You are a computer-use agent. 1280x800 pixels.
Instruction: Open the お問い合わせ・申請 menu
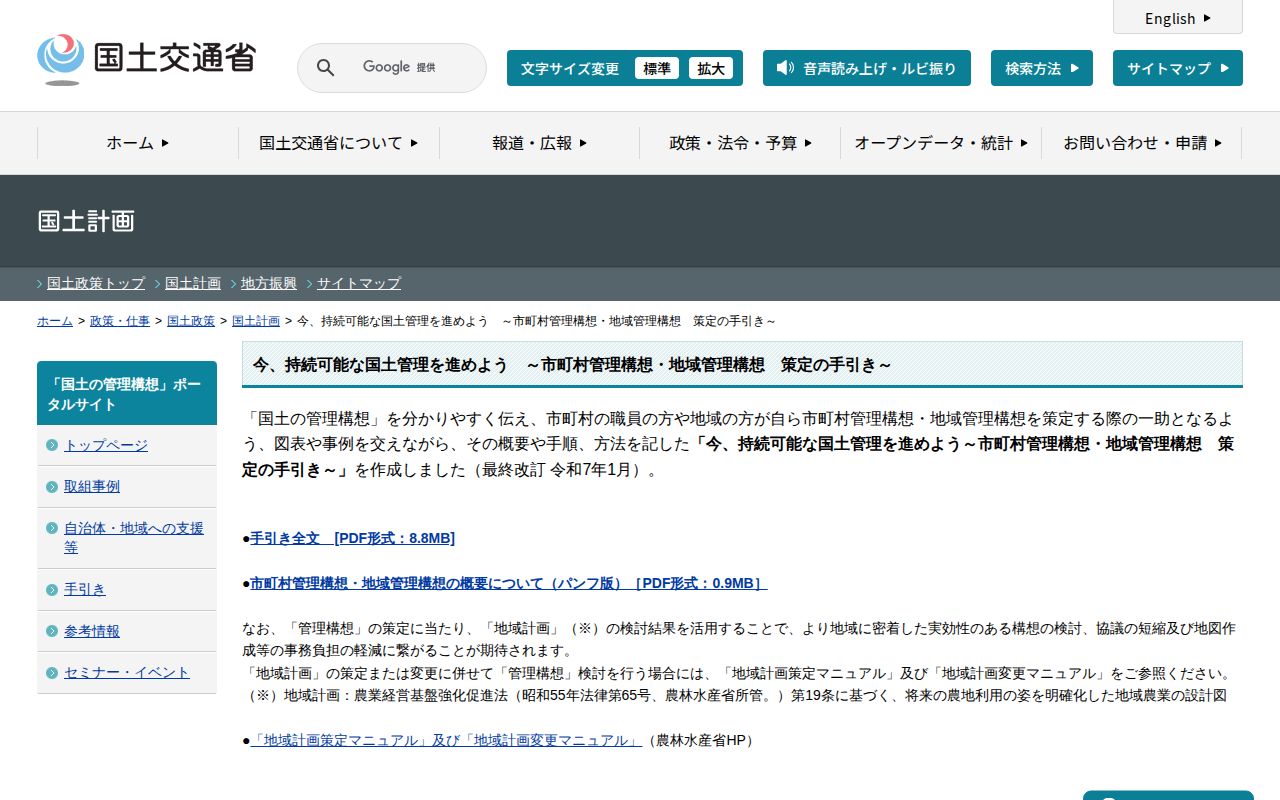(x=1142, y=143)
